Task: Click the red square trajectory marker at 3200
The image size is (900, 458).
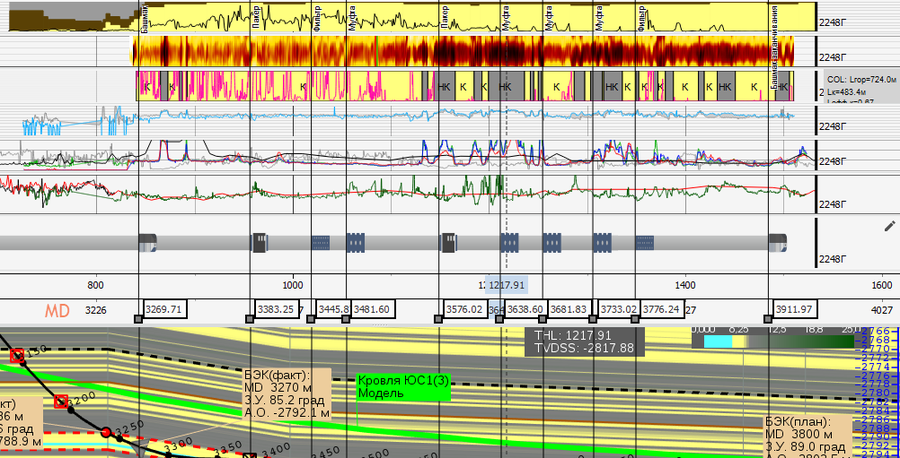Action: pyautogui.click(x=61, y=402)
